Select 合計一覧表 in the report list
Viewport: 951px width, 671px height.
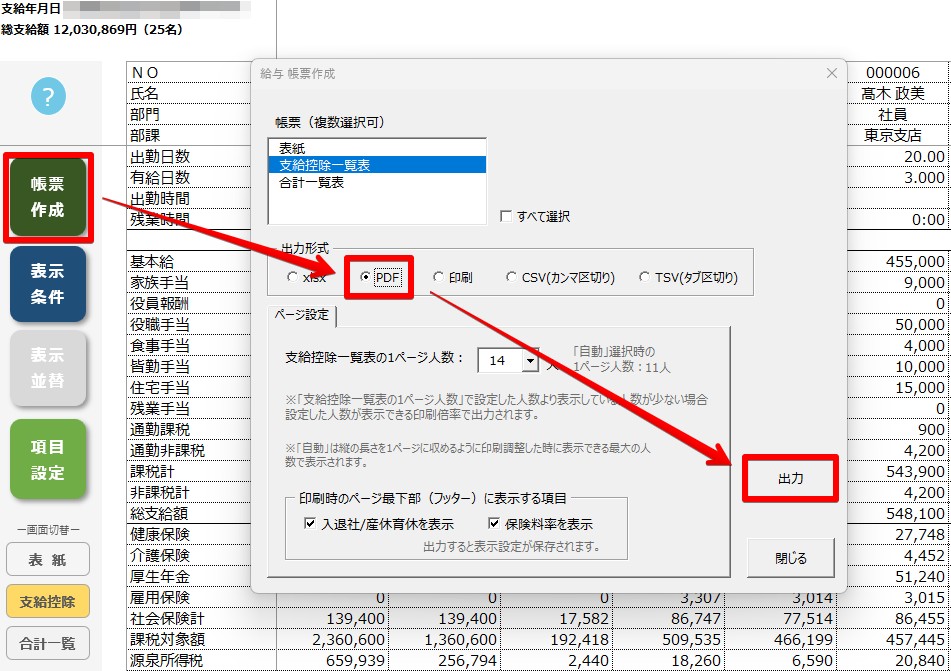click(x=312, y=182)
